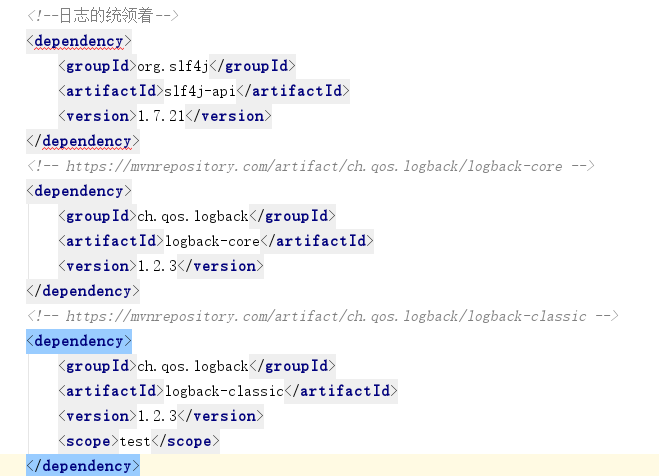The image size is (659, 476).
Task: Click the closing dependency tag above the logback-classic comment
Action: (x=83, y=291)
